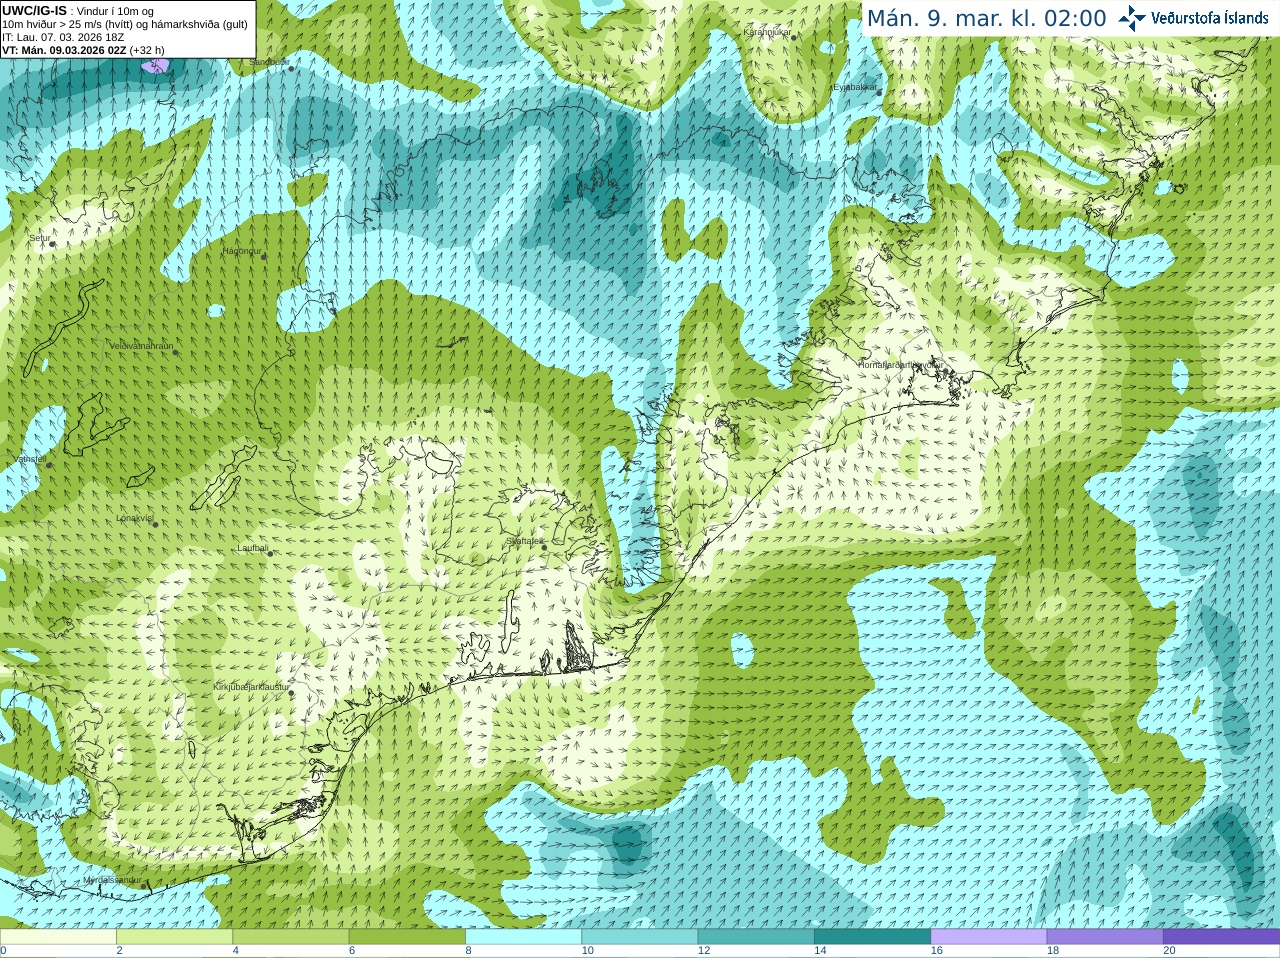Screen dimensions: 1280x958
Task: Pick the 12–14 m/s teal legend swatch
Action: click(756, 936)
